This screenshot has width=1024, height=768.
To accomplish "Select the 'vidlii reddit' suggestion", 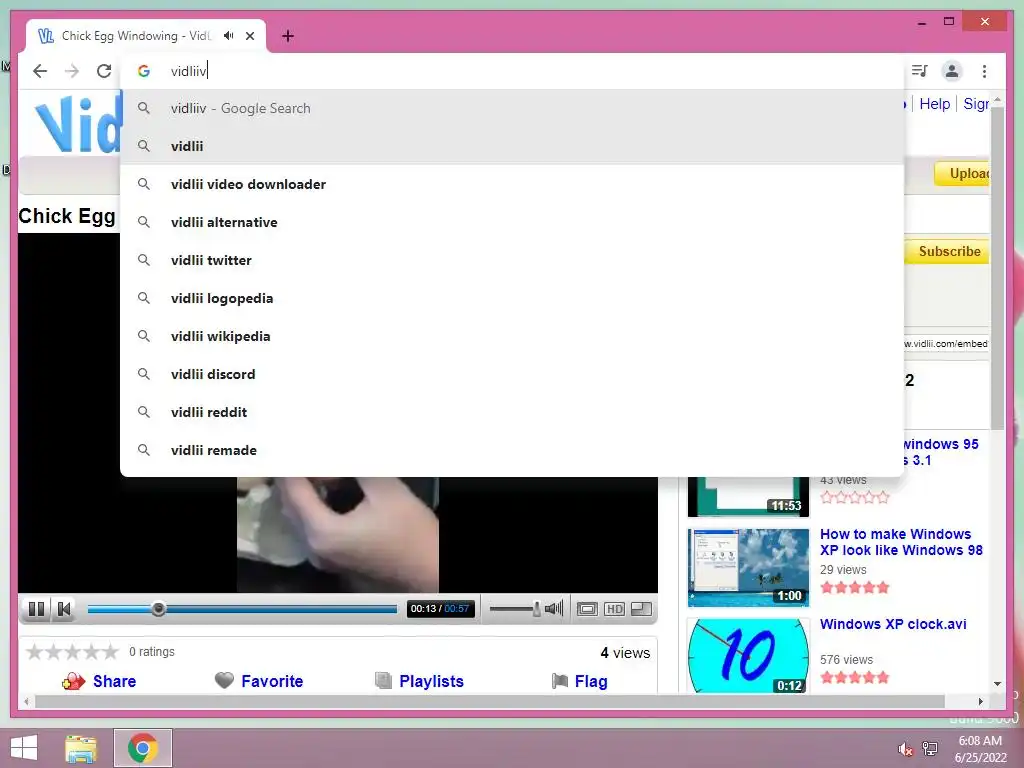I will coord(512,412).
